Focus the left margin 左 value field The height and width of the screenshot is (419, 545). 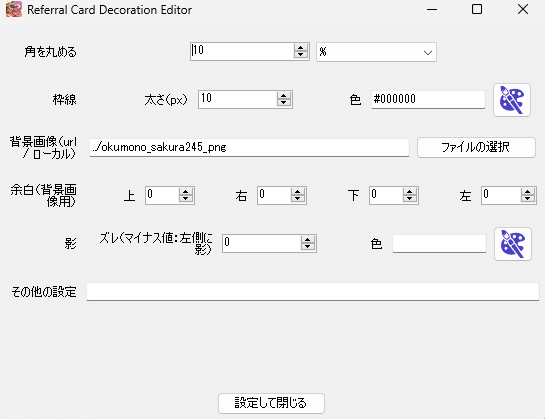(501, 195)
